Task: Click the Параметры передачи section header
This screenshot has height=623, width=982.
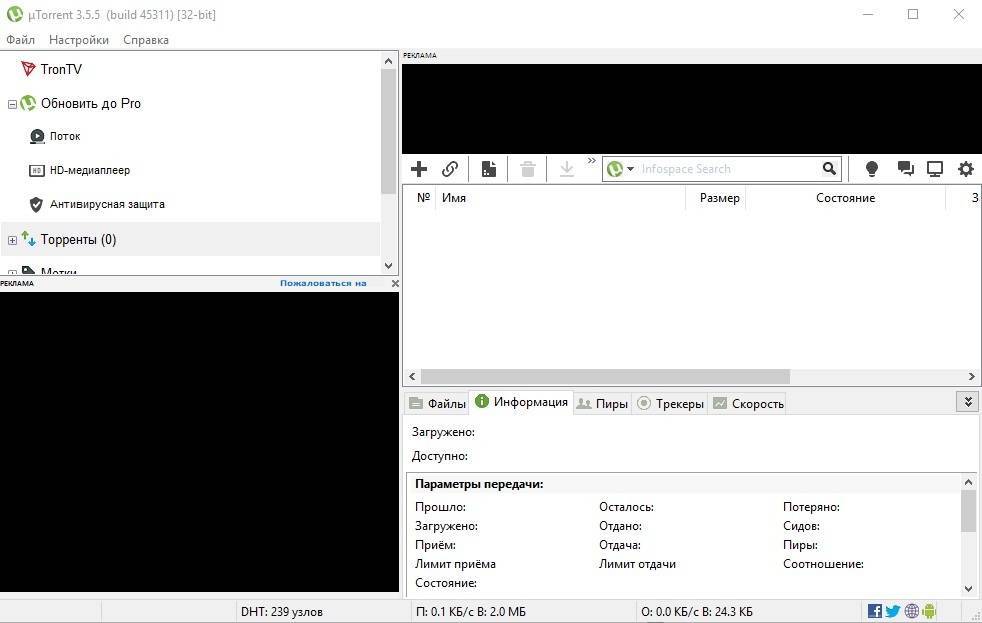Action: pos(479,484)
